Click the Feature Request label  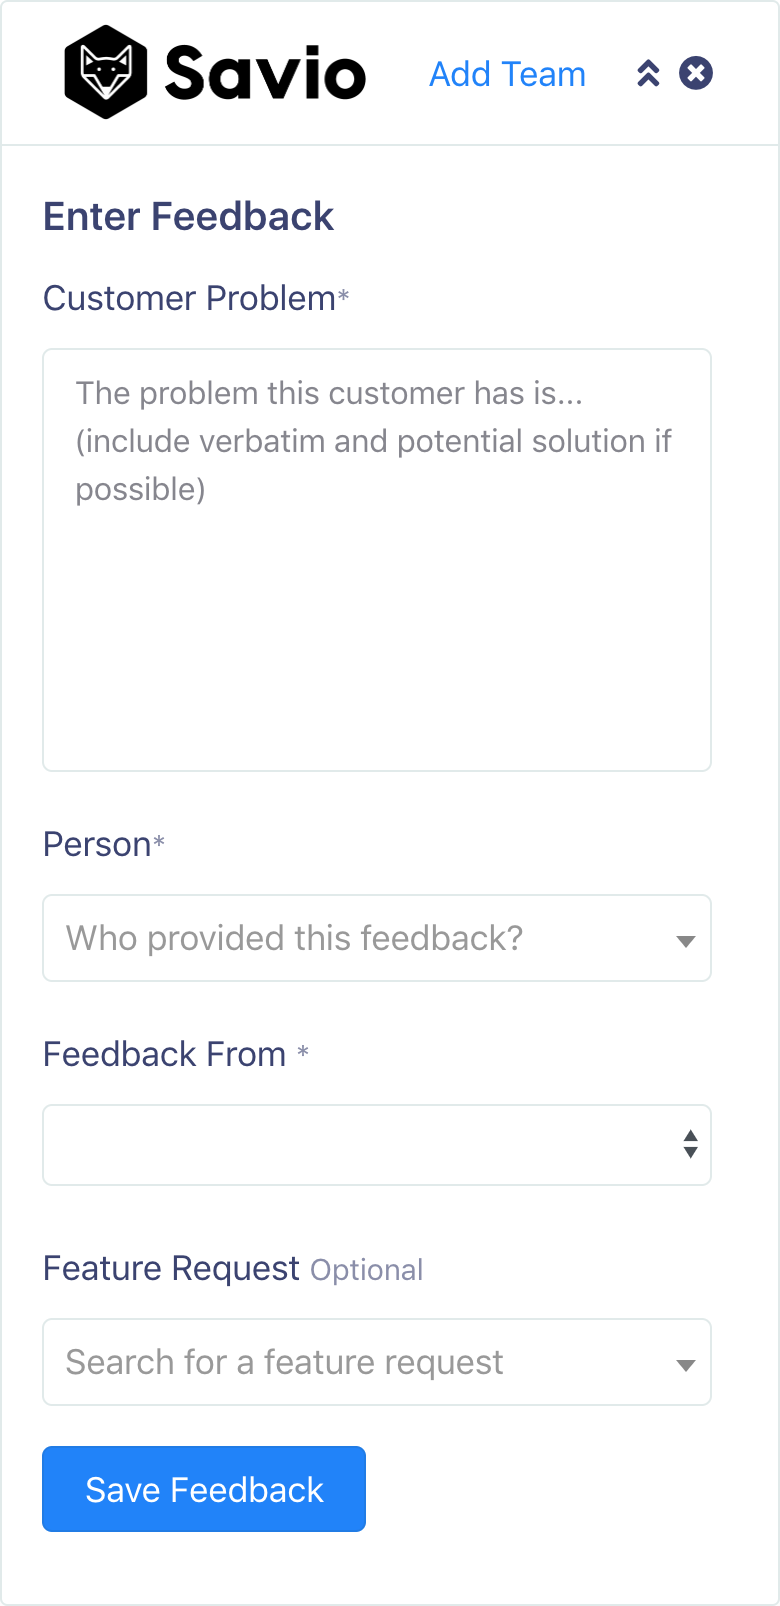[x=171, y=1268]
